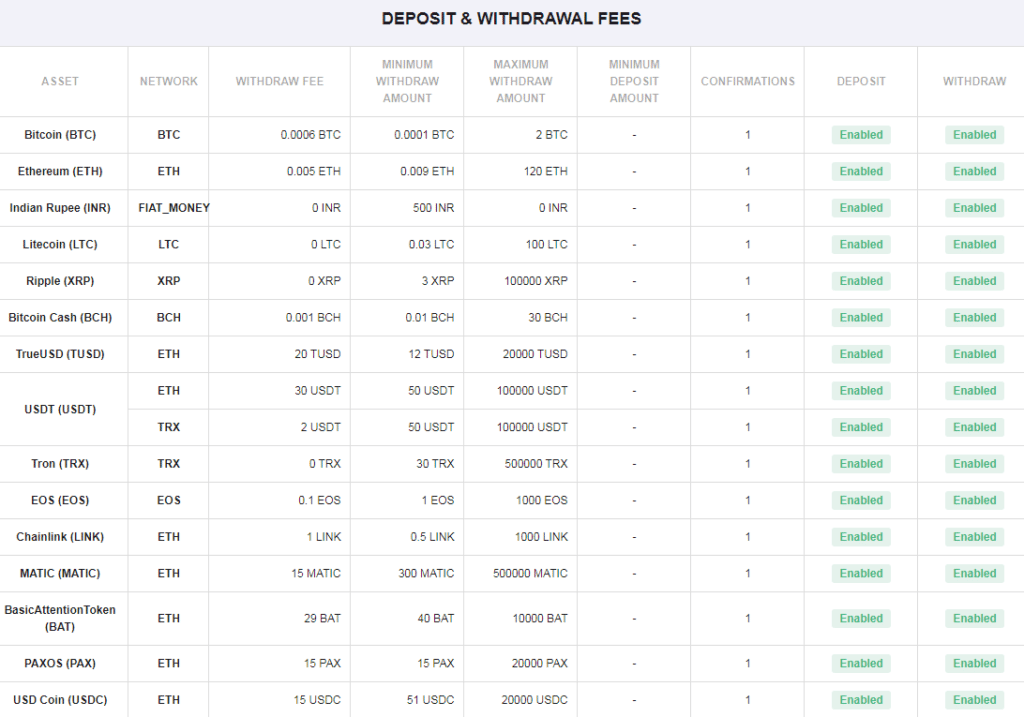Click the Bitcoin Cash deposit Enabled badge
The height and width of the screenshot is (717, 1024).
coord(861,317)
